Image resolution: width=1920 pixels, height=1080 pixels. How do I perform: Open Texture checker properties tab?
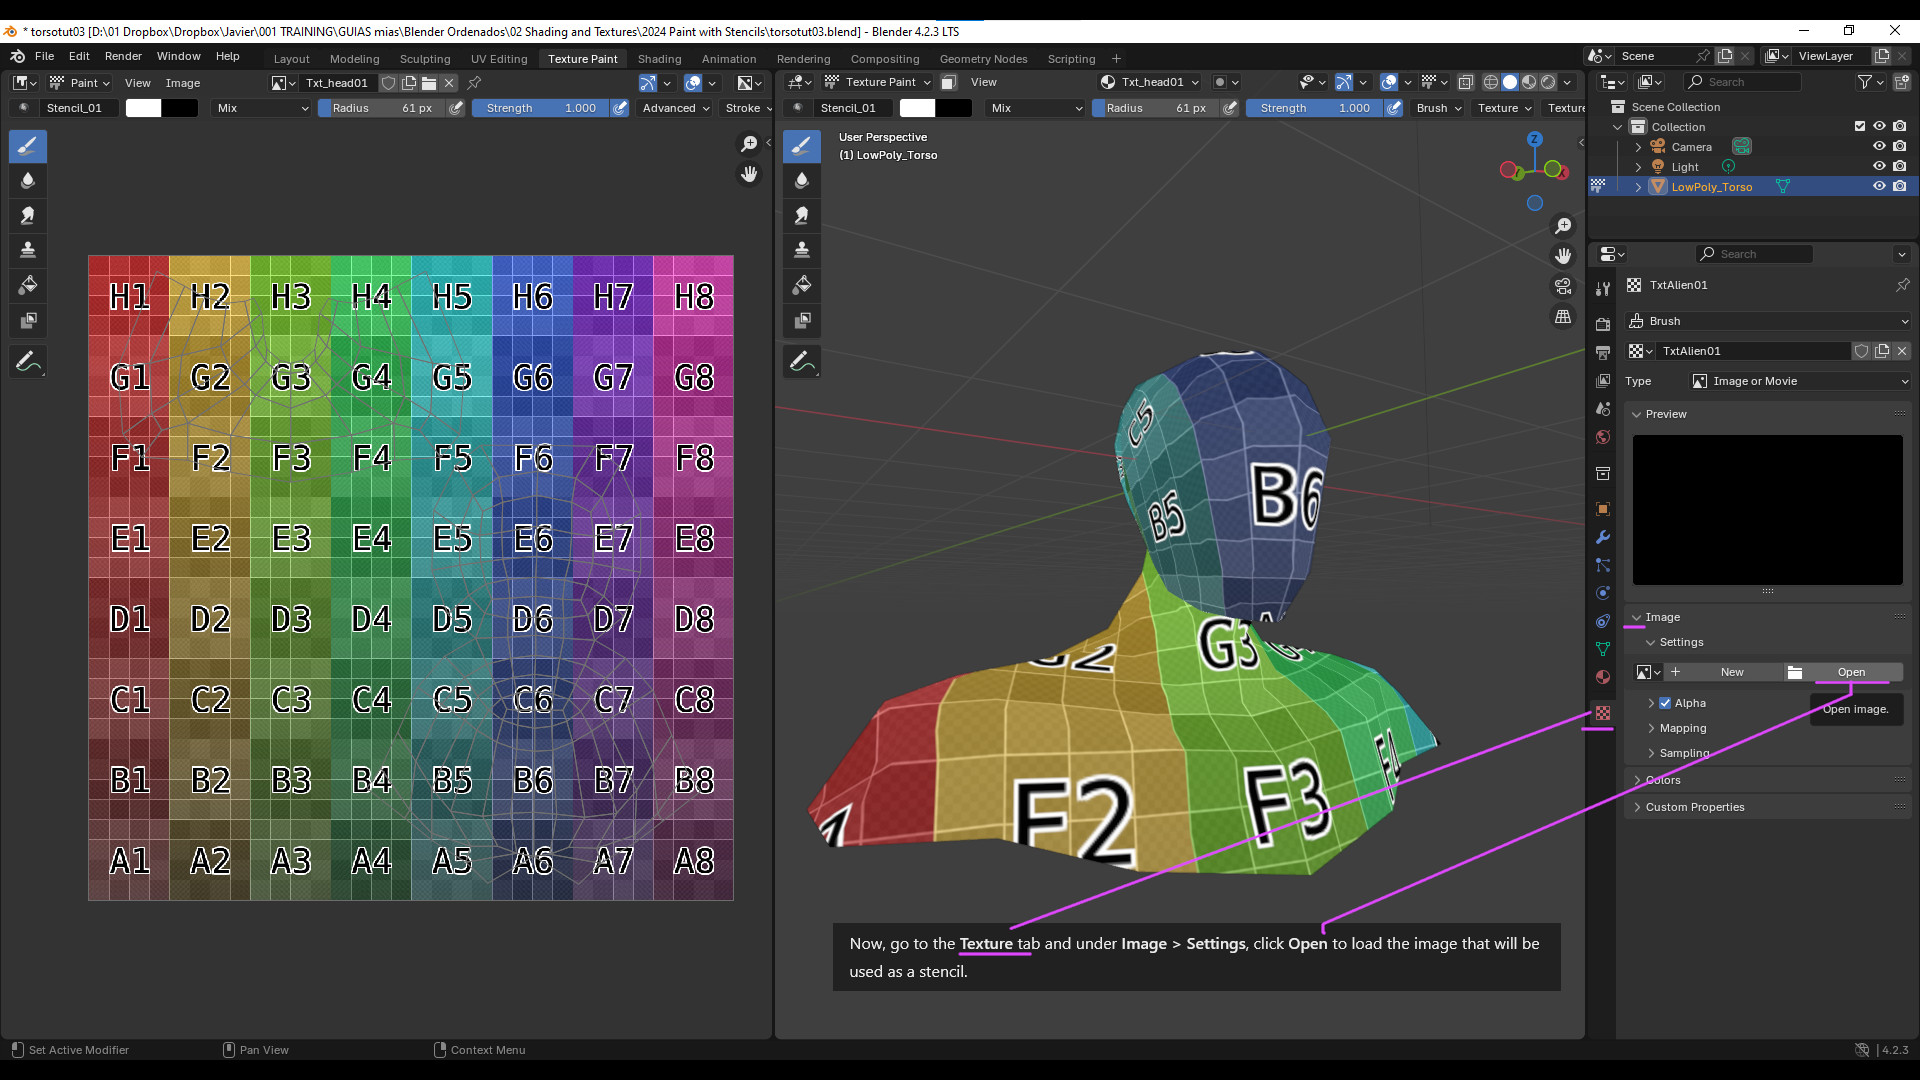[x=1603, y=713]
